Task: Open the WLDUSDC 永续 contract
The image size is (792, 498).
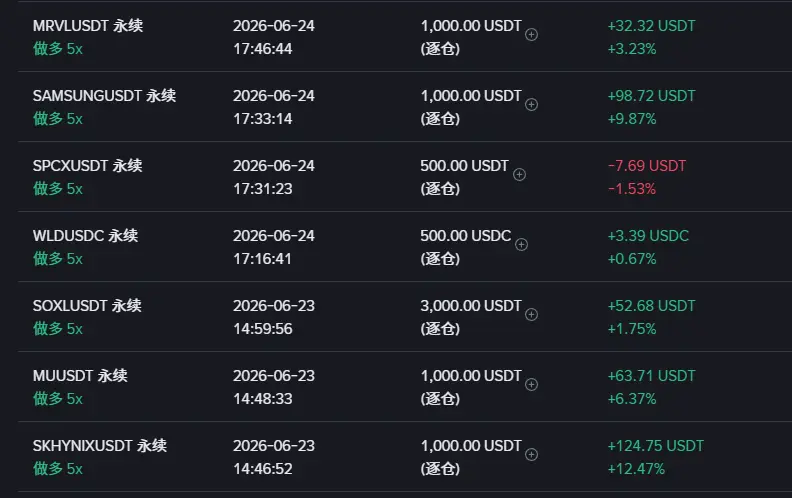Action: click(x=85, y=236)
